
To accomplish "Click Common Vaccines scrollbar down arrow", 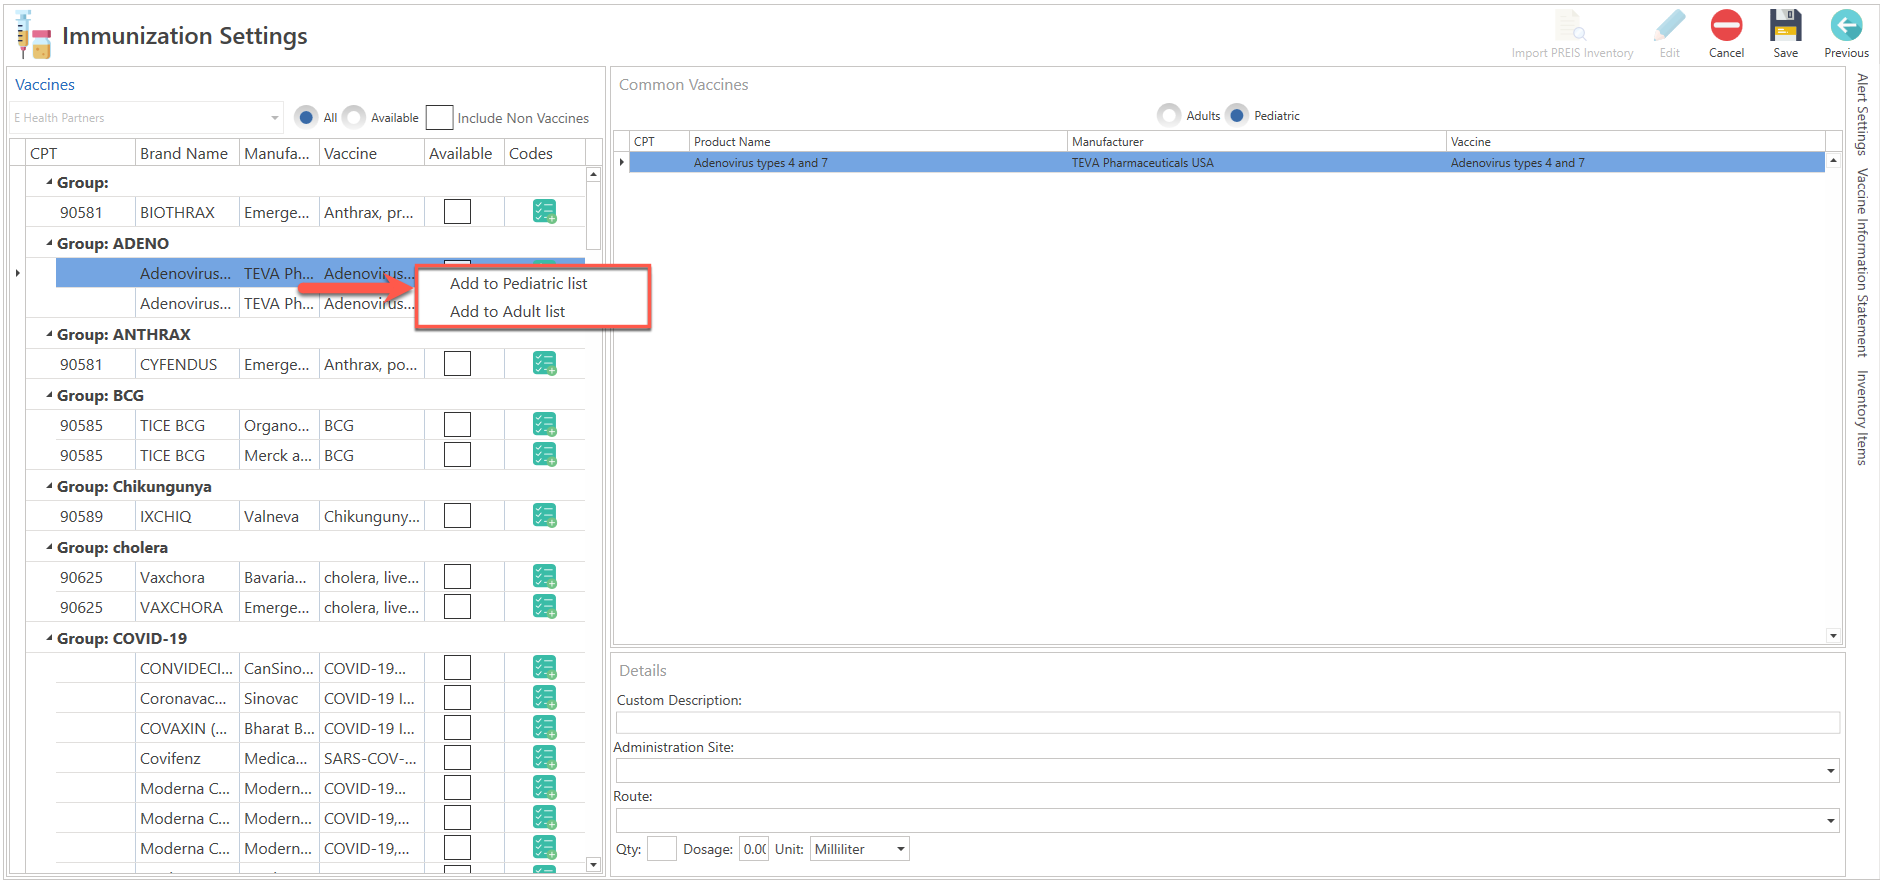I will click(x=1833, y=635).
